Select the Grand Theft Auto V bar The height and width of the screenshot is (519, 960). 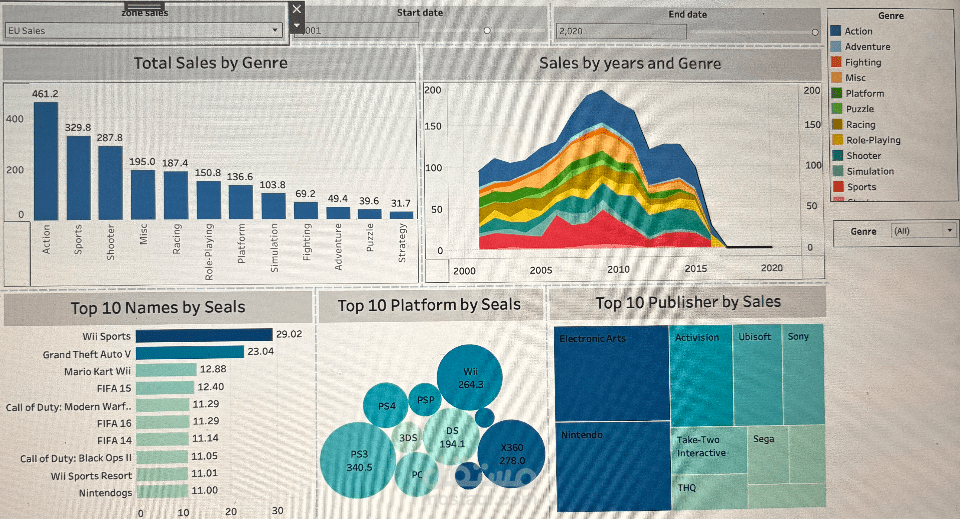click(x=190, y=352)
